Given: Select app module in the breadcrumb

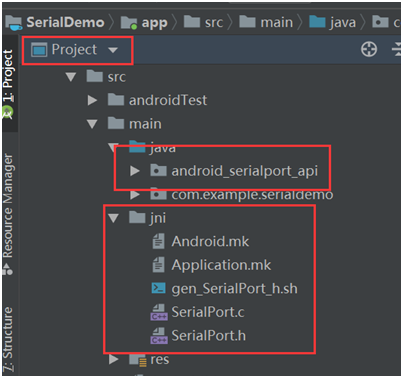Looking at the screenshot, I should click(x=154, y=23).
